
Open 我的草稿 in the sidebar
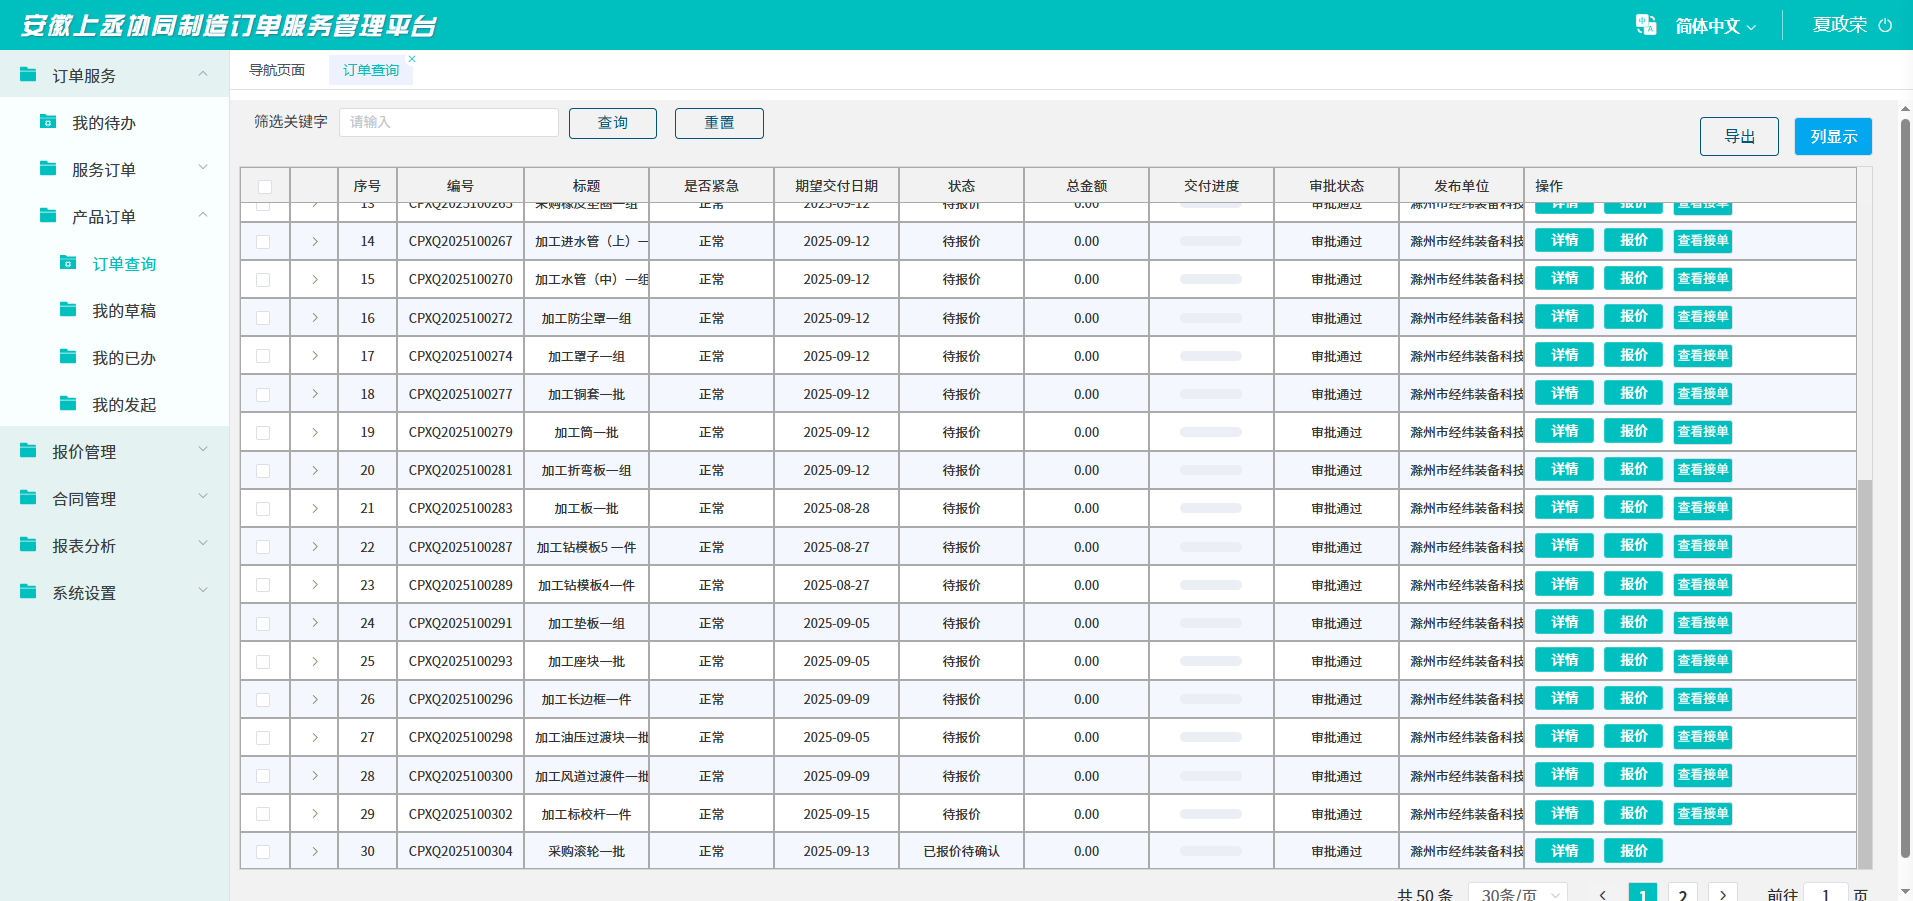click(124, 311)
